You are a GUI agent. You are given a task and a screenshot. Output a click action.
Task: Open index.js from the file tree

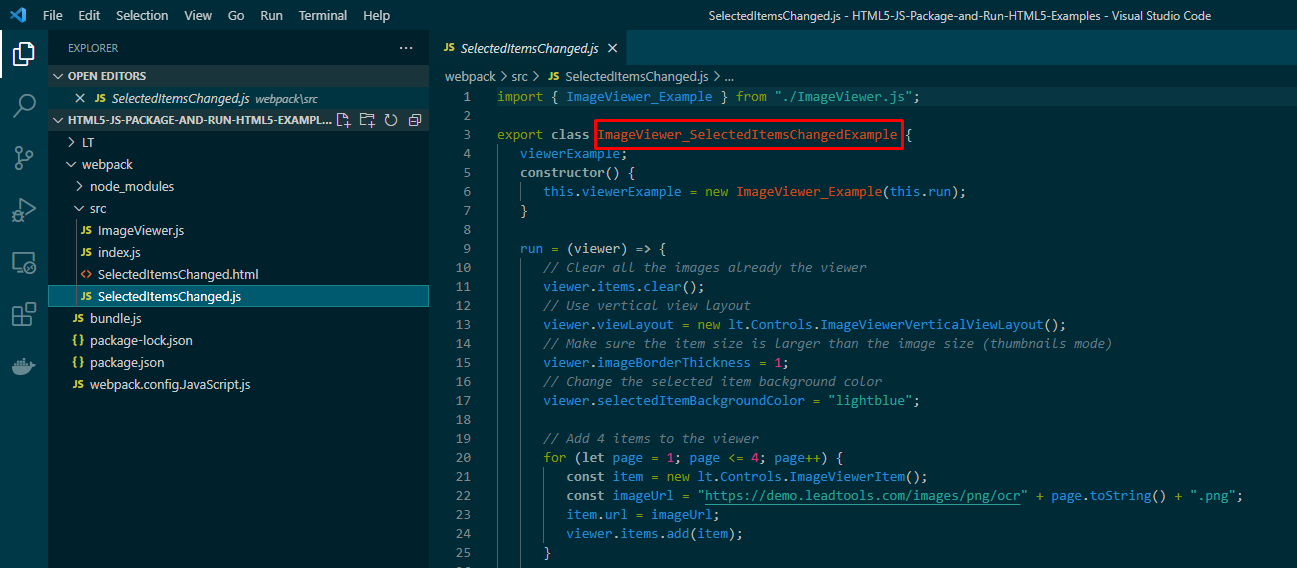(x=238, y=252)
